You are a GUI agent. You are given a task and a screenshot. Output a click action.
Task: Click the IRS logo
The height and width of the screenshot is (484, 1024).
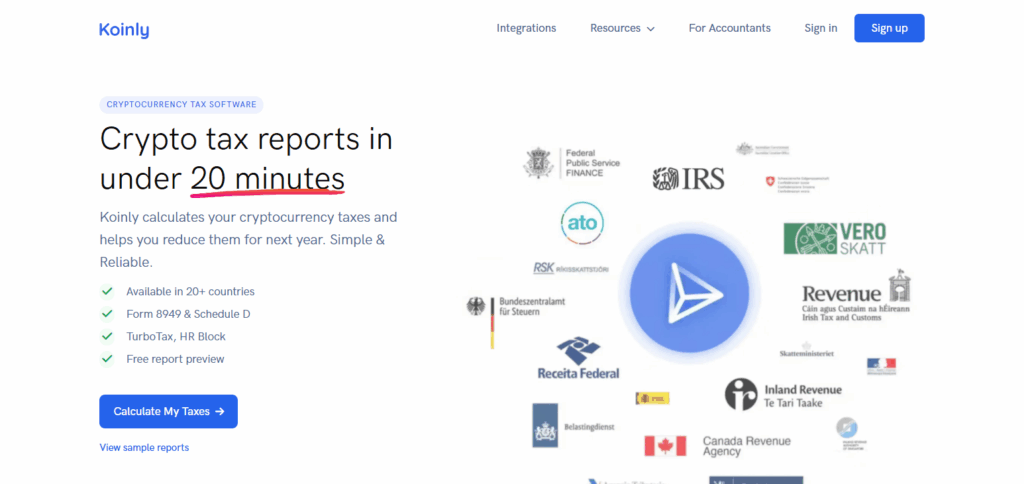pyautogui.click(x=688, y=179)
